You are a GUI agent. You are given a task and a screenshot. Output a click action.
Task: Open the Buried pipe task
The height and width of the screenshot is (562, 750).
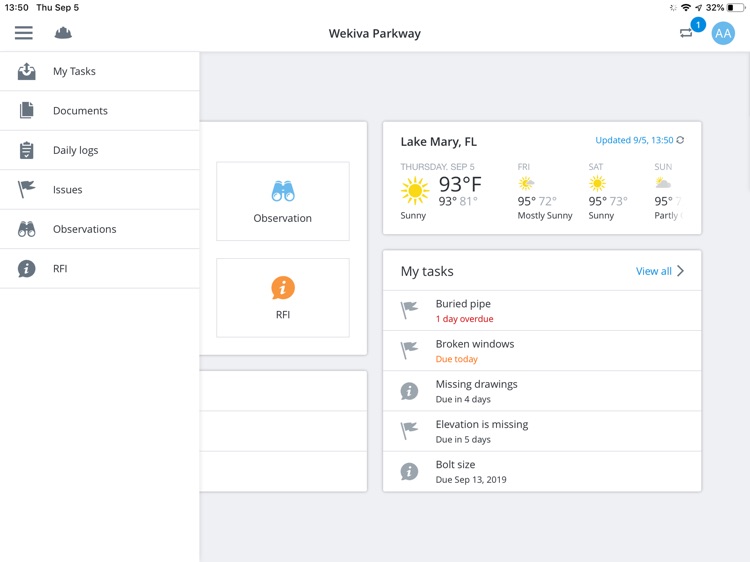tap(542, 311)
